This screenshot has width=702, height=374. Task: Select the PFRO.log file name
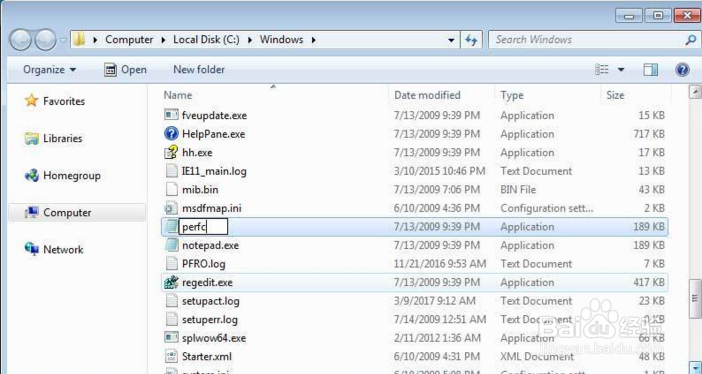point(204,264)
